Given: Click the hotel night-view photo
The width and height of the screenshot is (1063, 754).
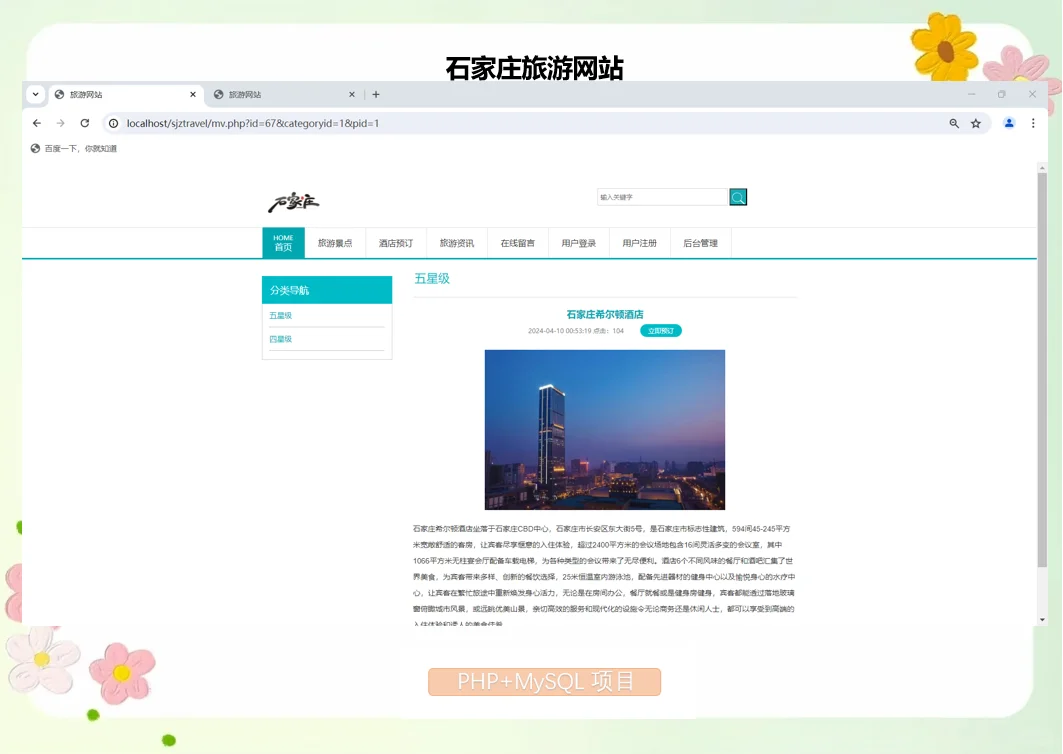Looking at the screenshot, I should click(x=604, y=429).
